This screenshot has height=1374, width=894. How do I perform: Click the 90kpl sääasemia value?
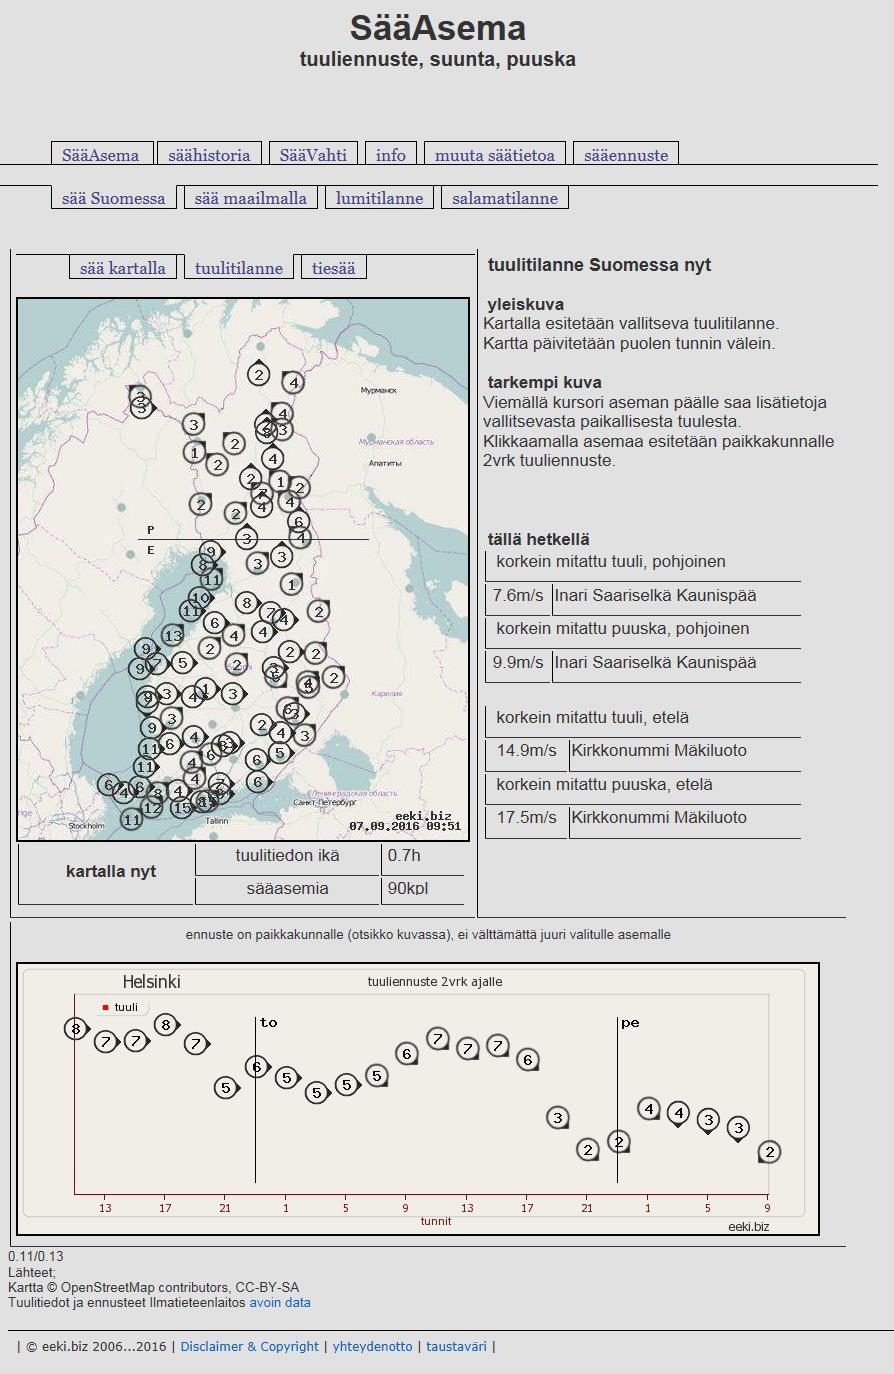click(408, 888)
